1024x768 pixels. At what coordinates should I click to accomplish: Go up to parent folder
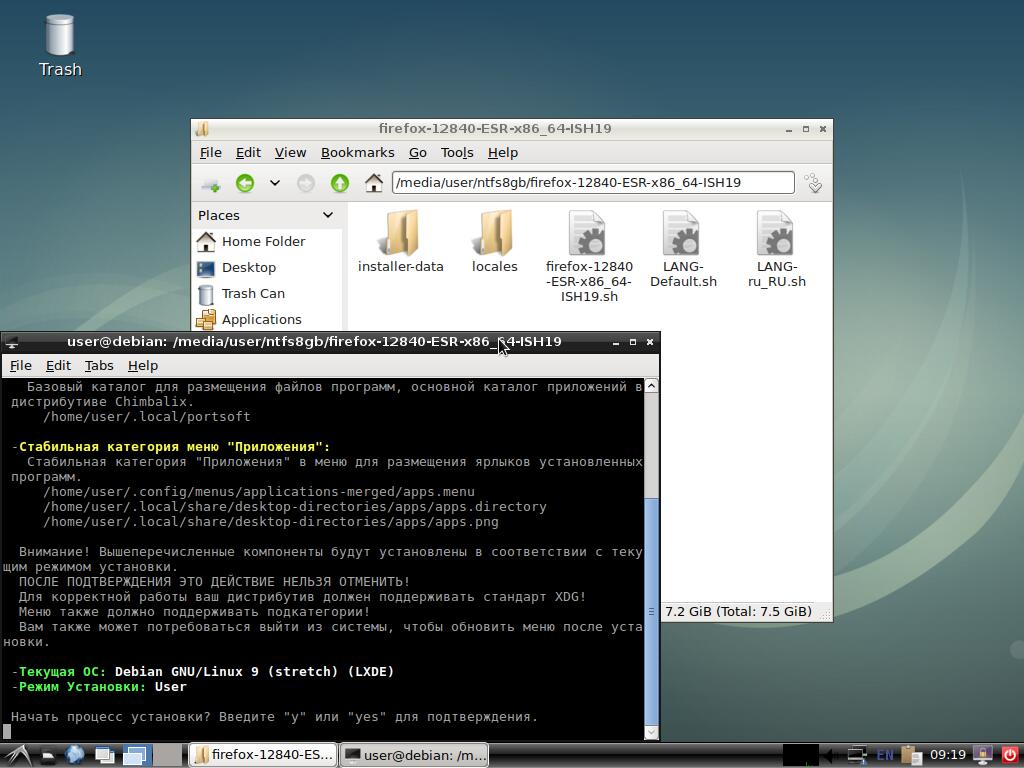coord(340,183)
